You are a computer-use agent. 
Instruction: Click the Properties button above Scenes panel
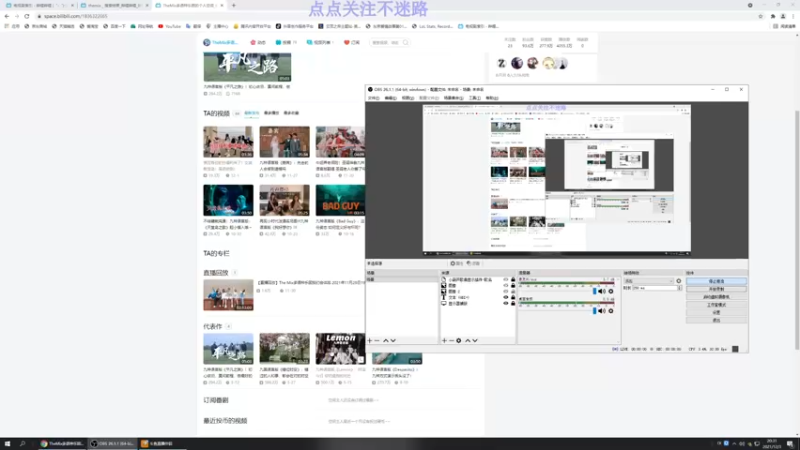tap(457, 263)
